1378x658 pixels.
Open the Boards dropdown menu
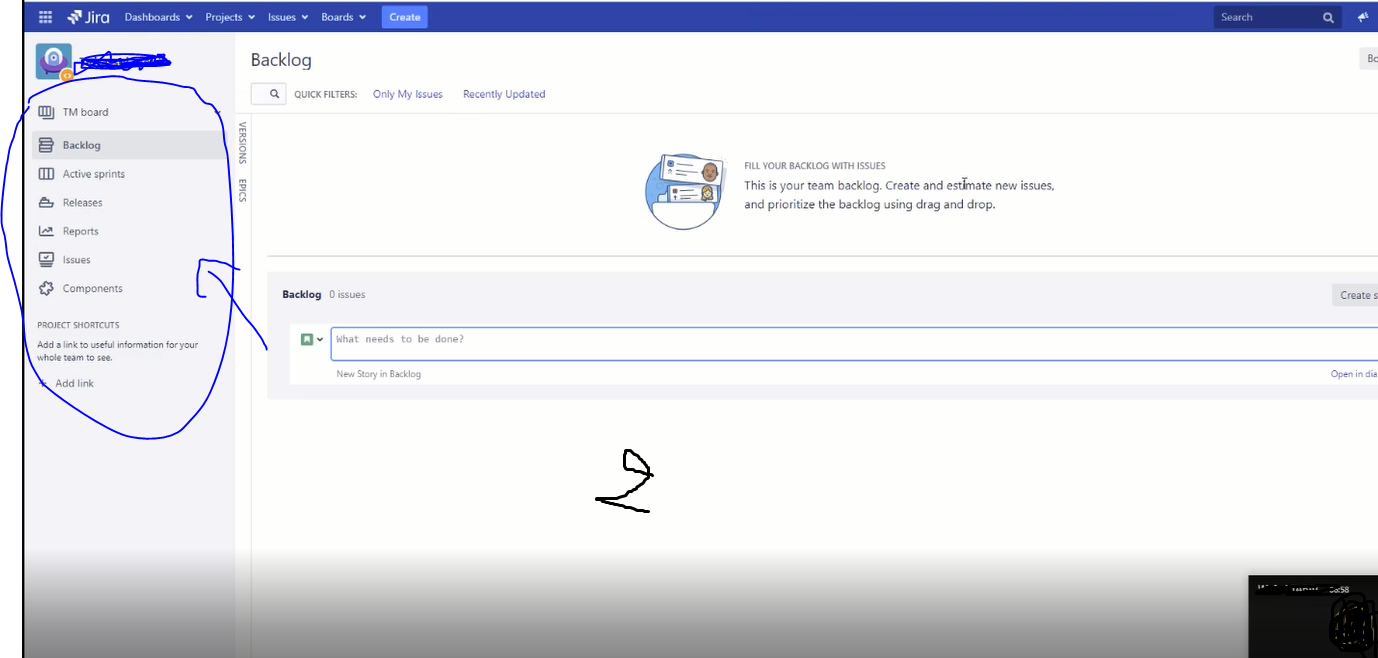[344, 17]
